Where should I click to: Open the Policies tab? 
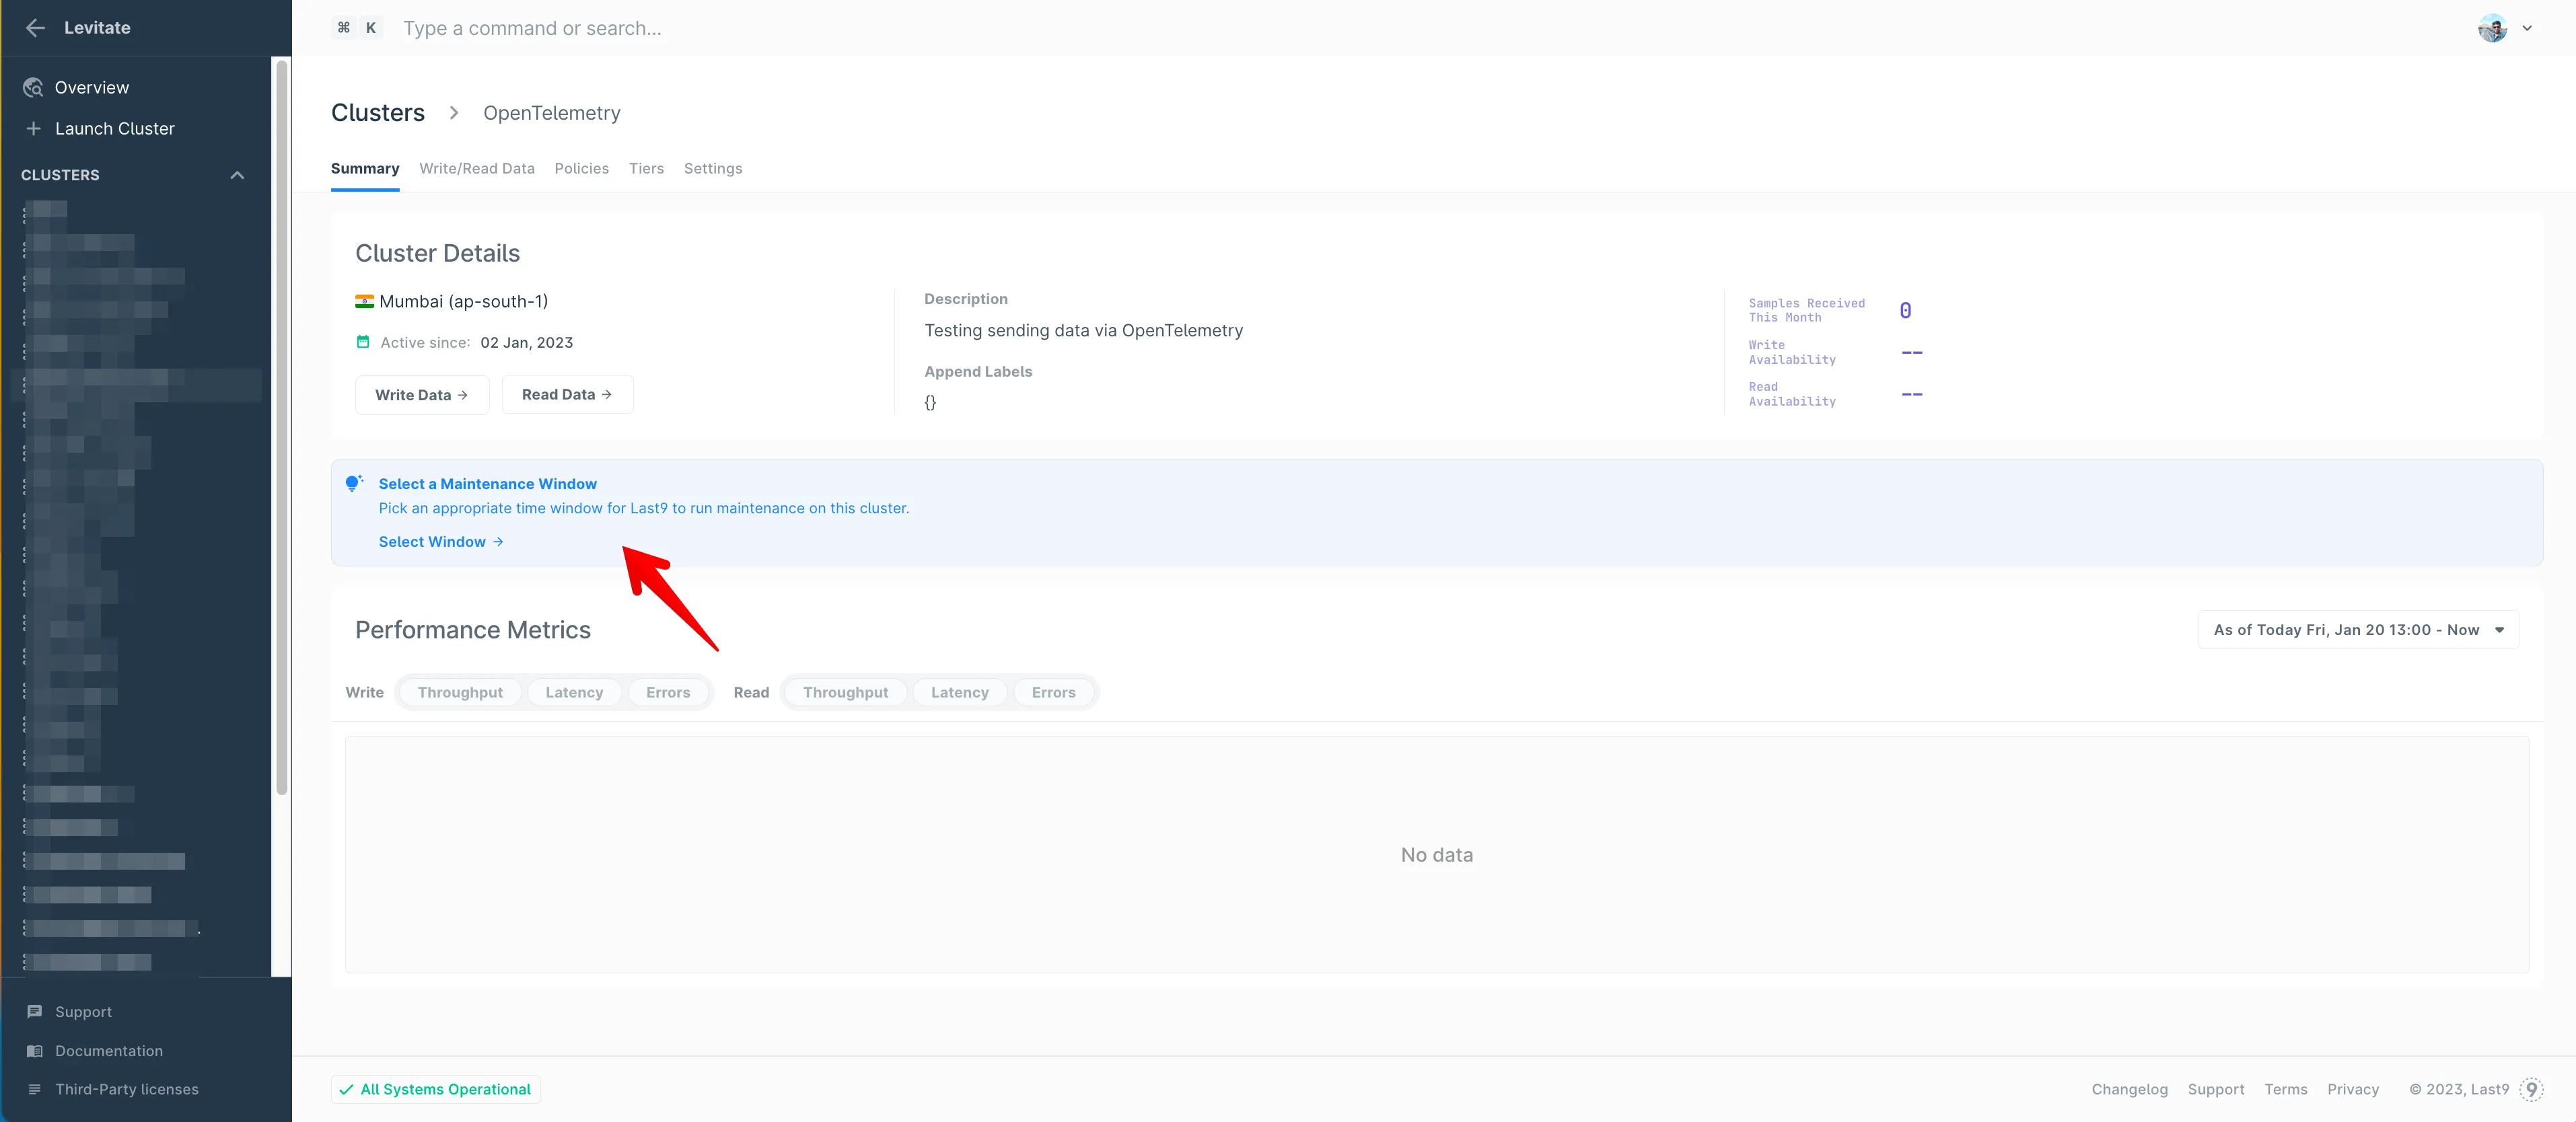[581, 168]
